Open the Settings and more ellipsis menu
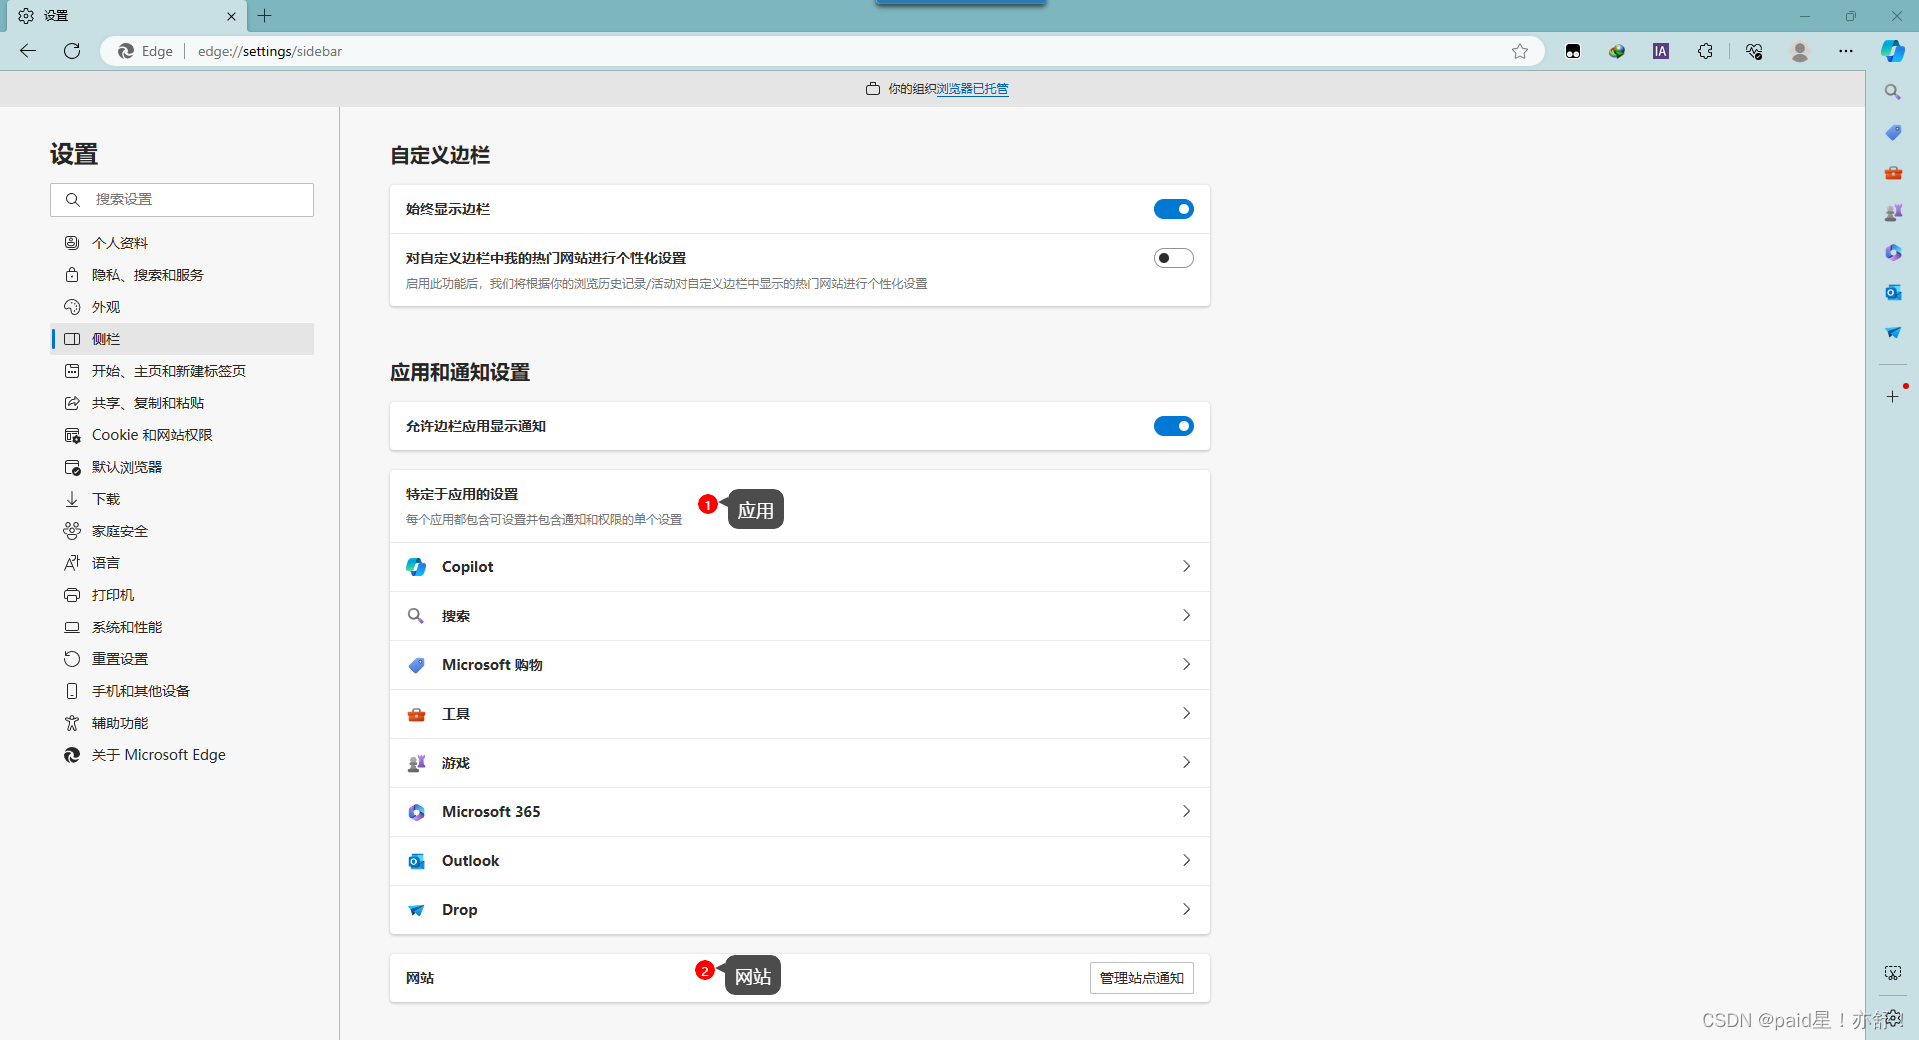 pyautogui.click(x=1846, y=51)
